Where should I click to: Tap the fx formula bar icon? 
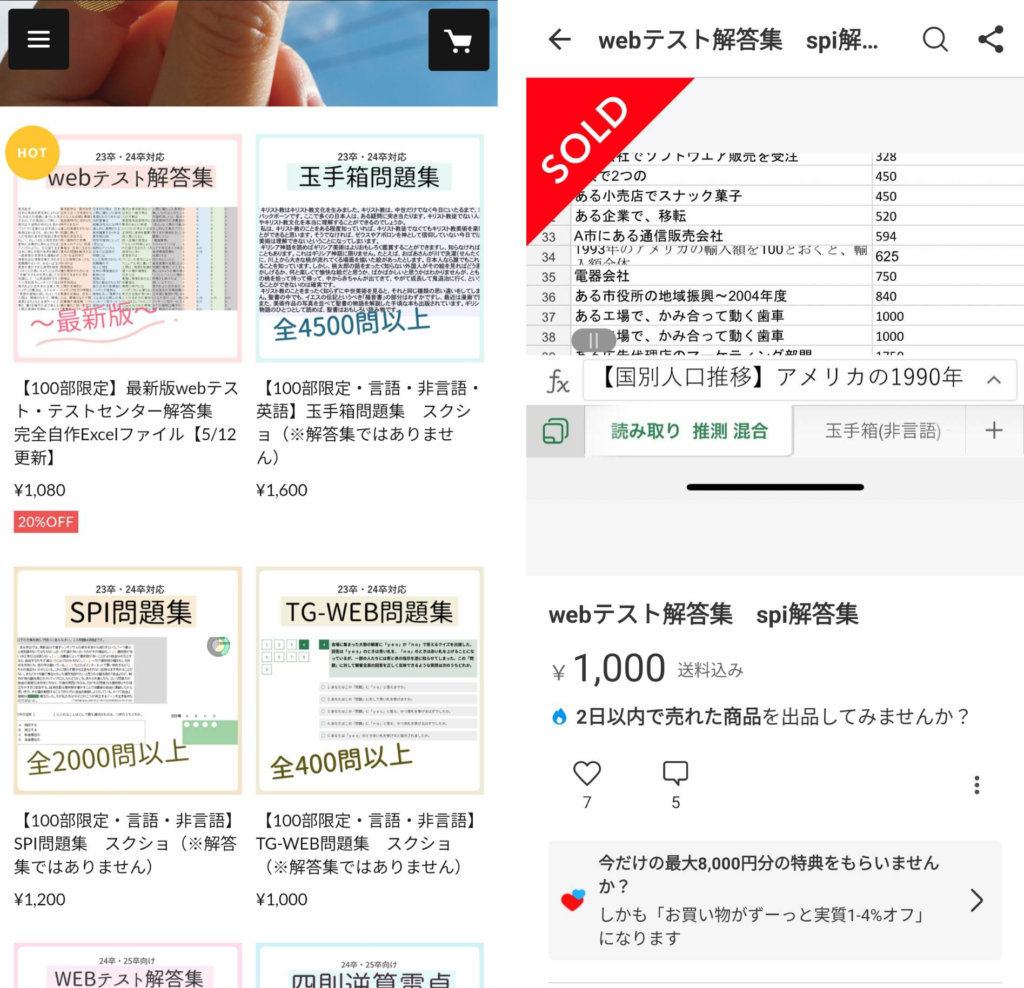559,380
